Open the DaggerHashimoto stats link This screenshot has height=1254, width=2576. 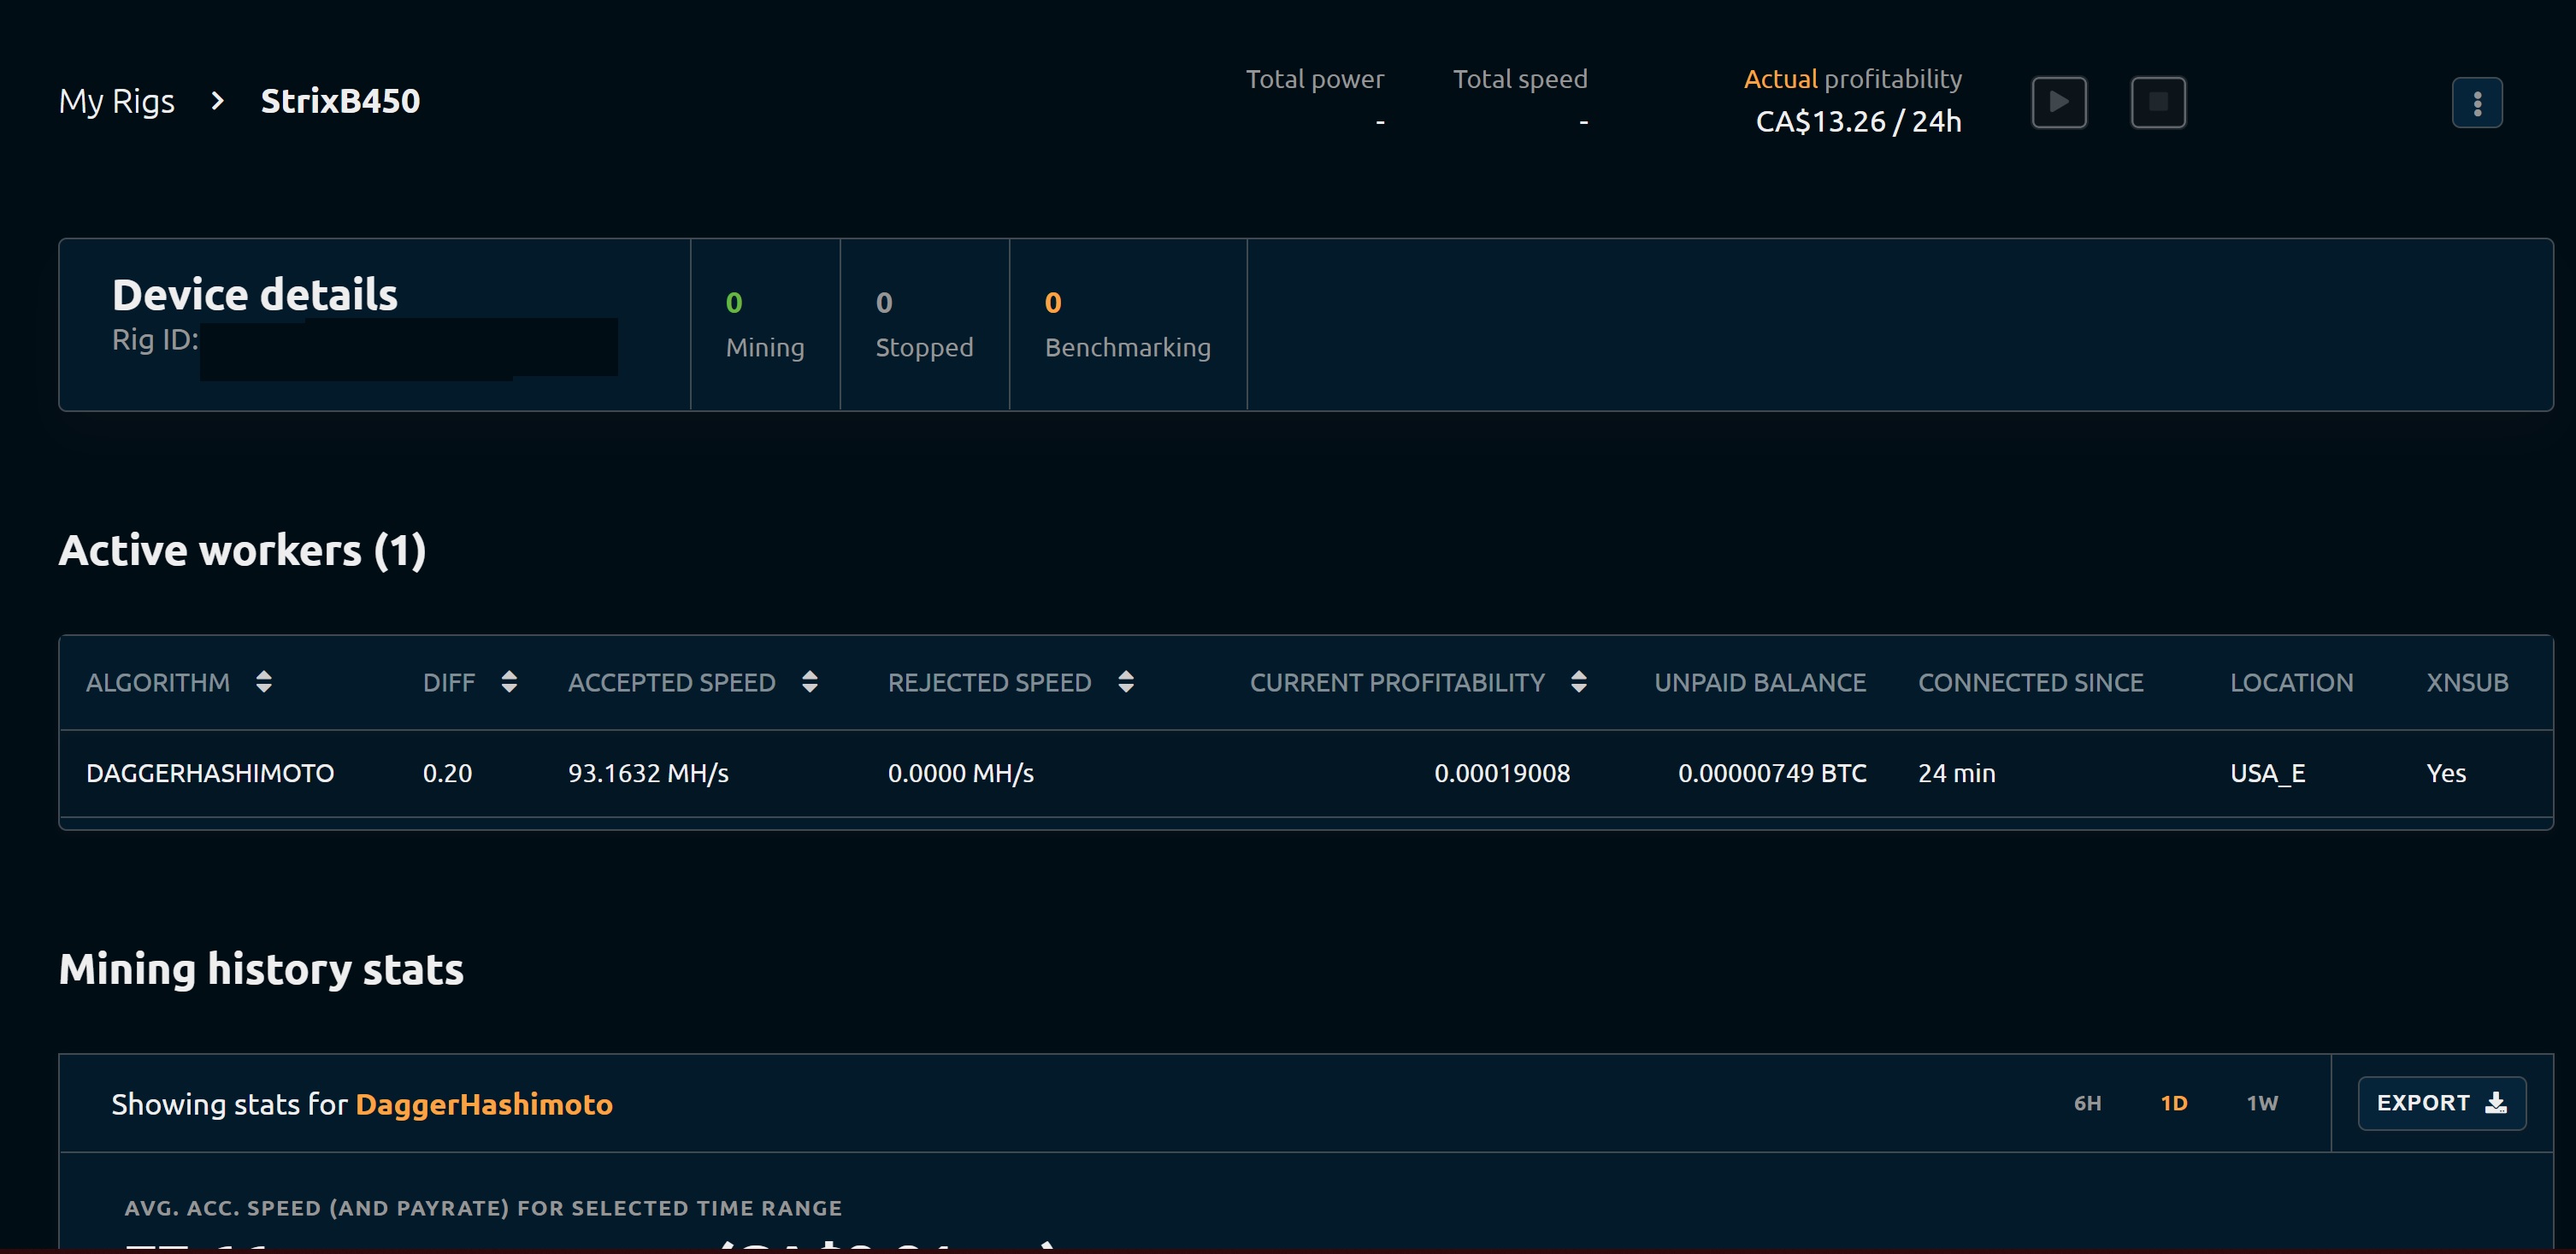click(x=485, y=1104)
